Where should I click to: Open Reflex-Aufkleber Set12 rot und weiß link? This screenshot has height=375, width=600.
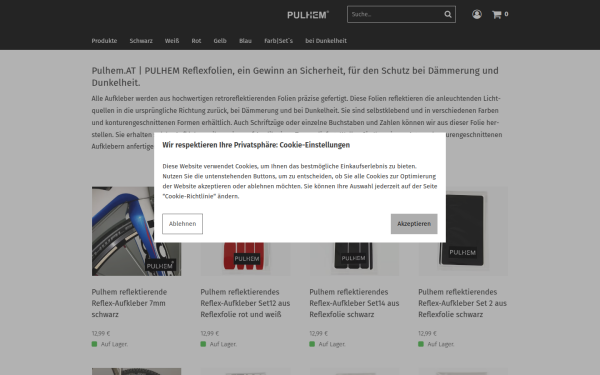(x=245, y=303)
